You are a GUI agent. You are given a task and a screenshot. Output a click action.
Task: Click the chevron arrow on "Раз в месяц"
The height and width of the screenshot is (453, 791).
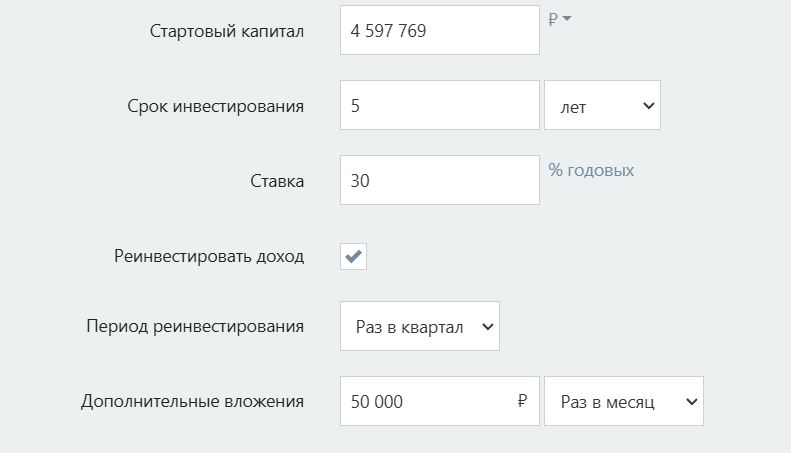click(x=691, y=401)
